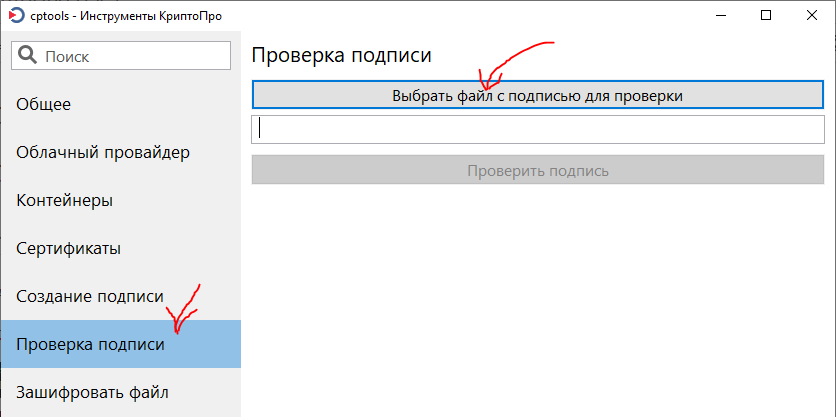Minimize the cptools window
The width and height of the screenshot is (836, 417).
point(720,16)
